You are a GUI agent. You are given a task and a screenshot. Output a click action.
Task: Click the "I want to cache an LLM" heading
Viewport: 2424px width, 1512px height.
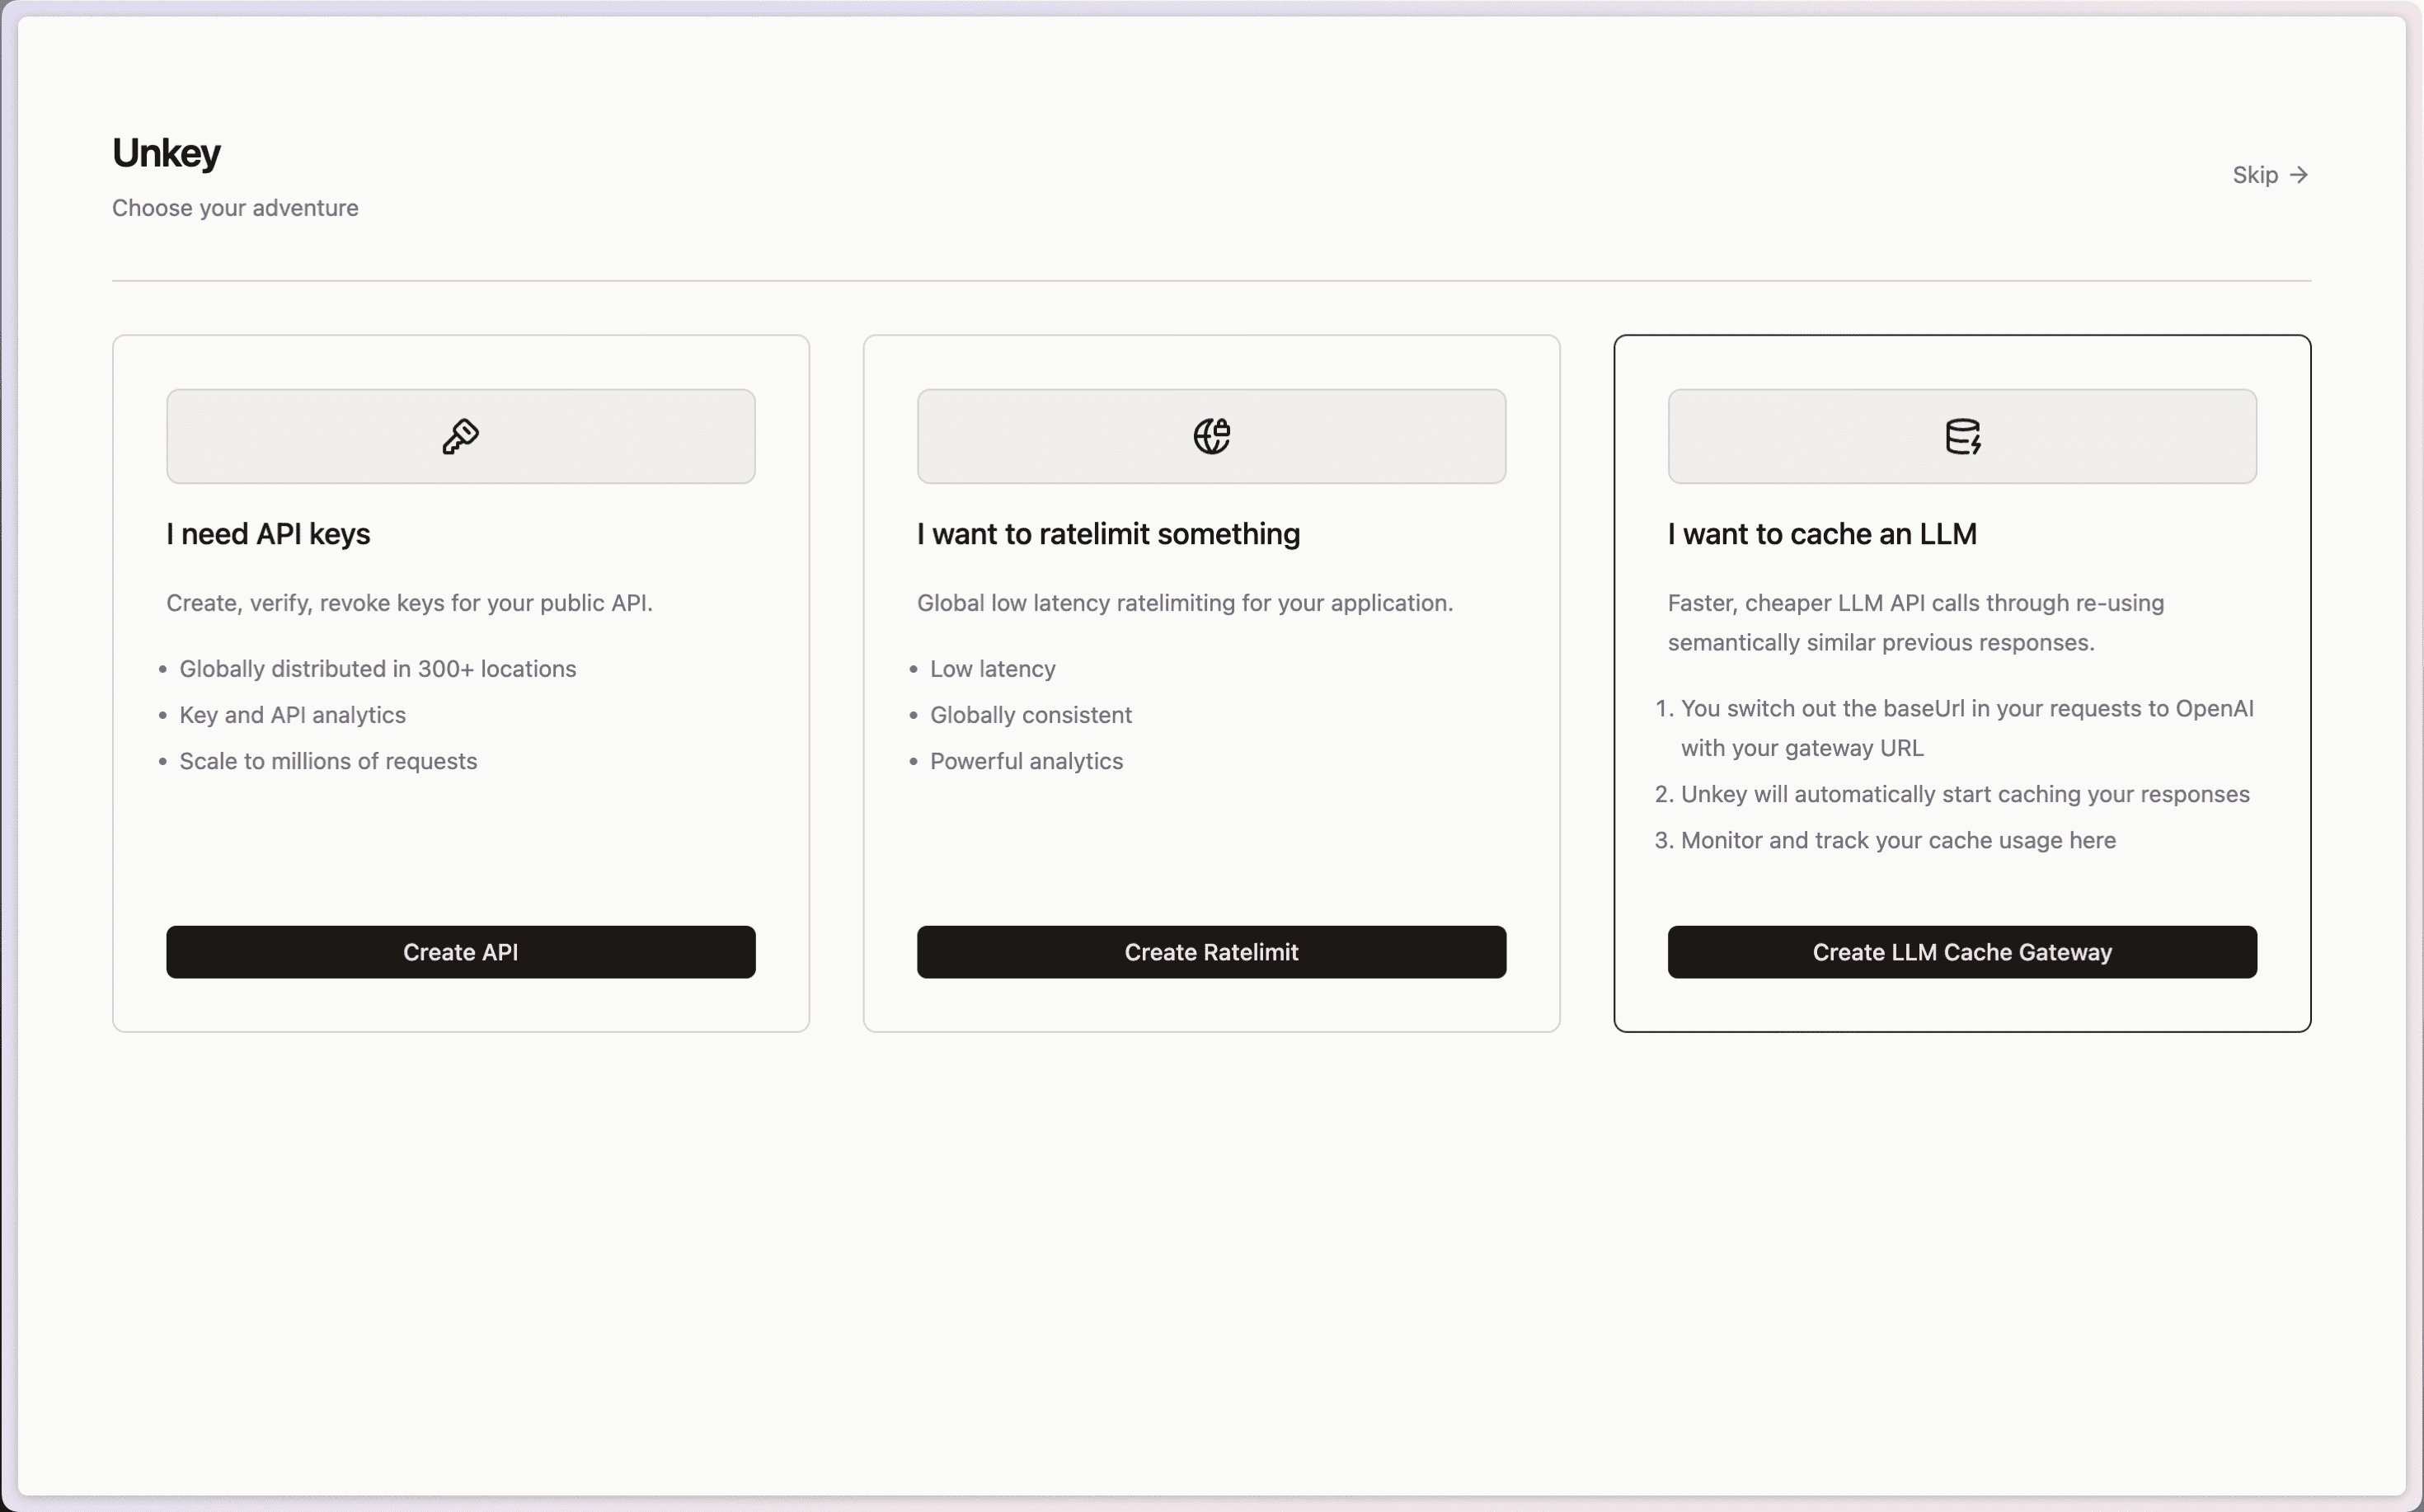1821,534
